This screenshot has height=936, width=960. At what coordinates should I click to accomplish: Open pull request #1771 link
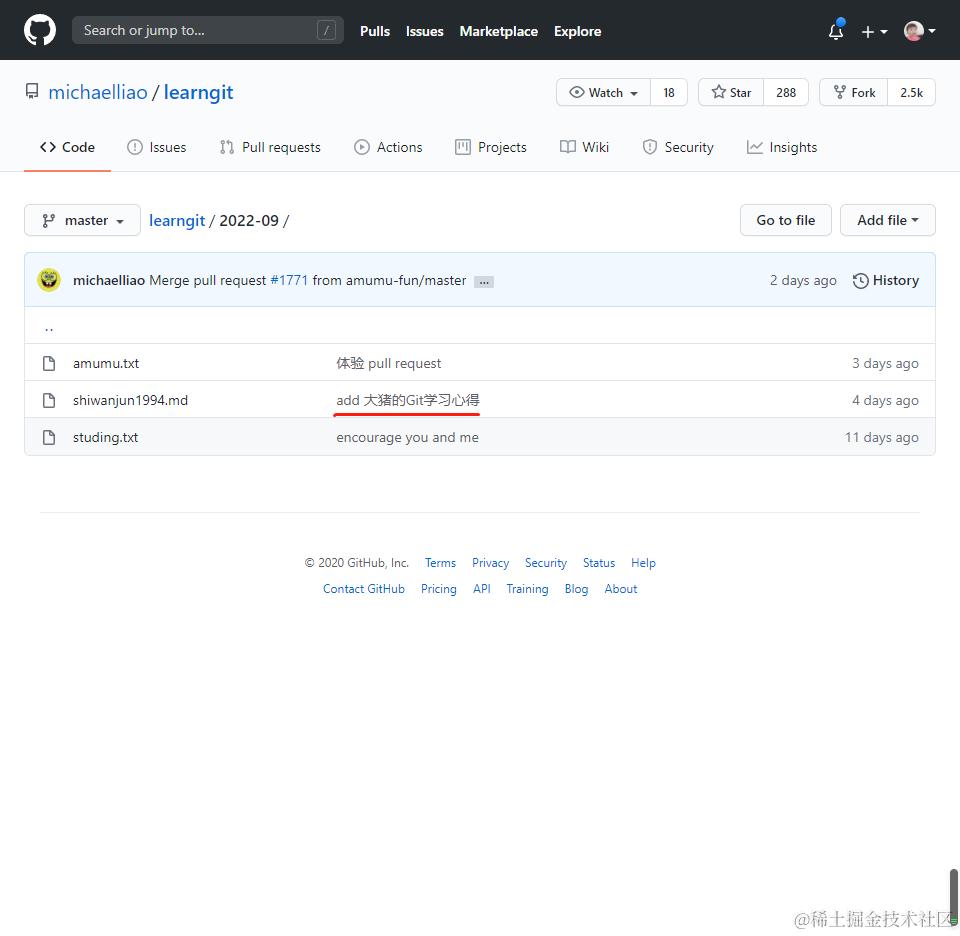pyautogui.click(x=289, y=280)
